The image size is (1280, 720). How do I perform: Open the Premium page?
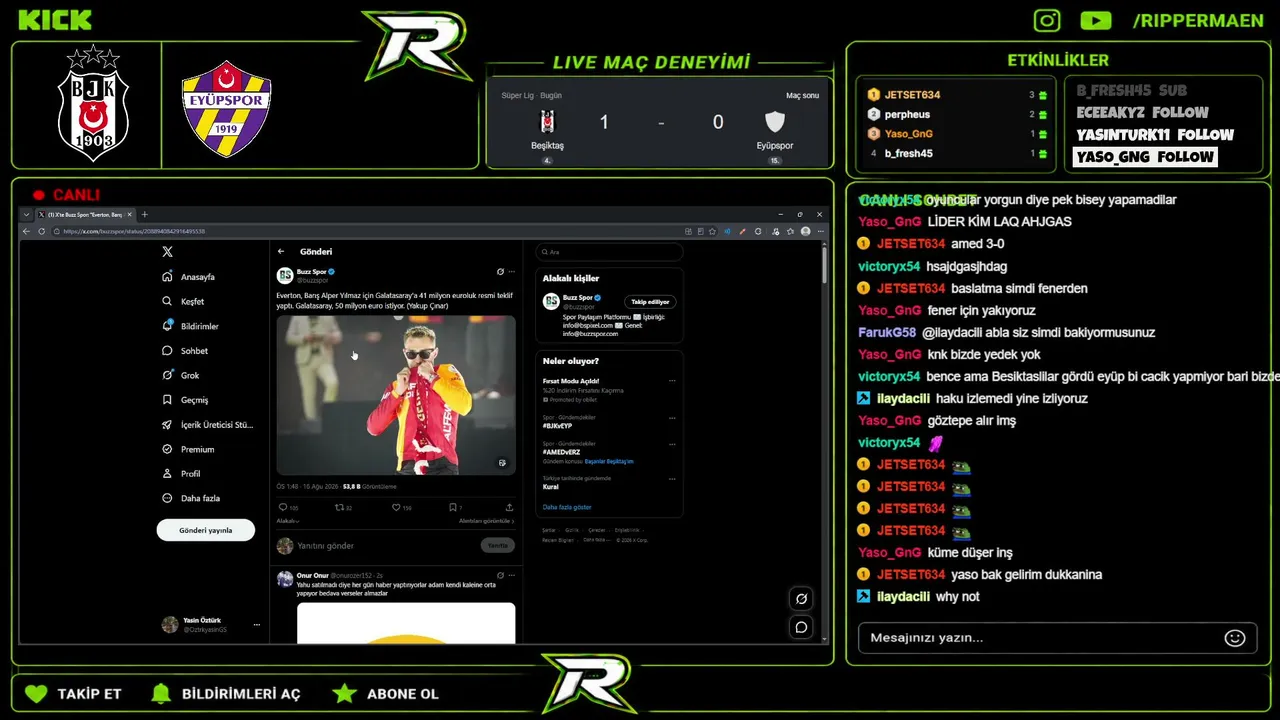click(188, 449)
